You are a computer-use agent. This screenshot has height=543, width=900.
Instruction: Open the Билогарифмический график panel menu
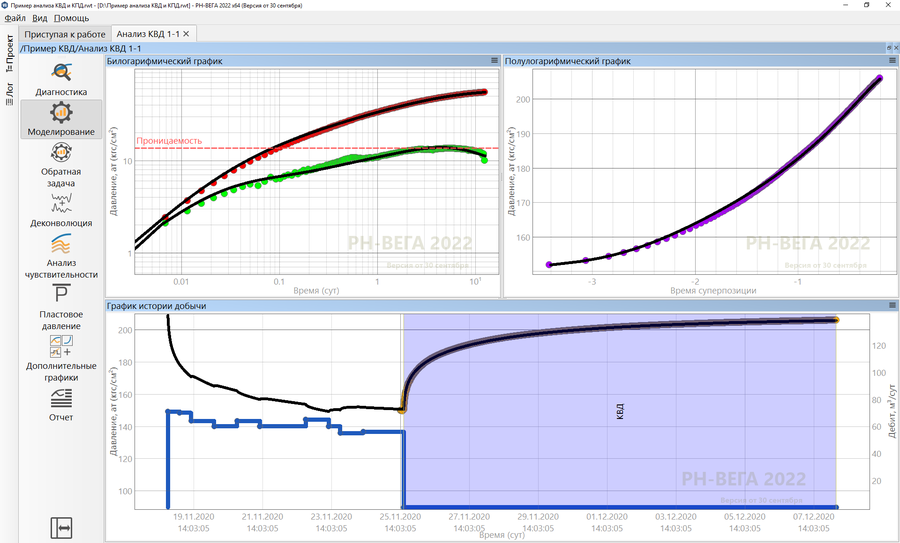pos(494,61)
